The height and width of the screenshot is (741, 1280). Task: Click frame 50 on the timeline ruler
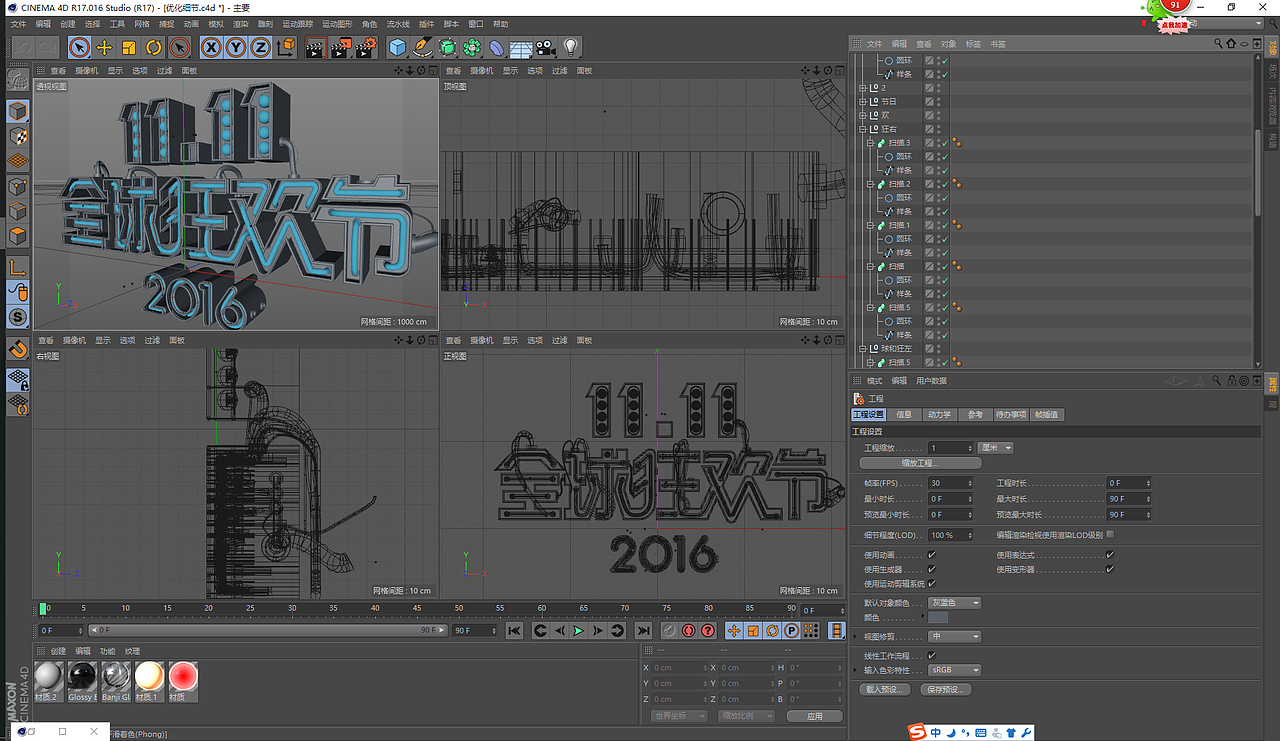[x=459, y=608]
